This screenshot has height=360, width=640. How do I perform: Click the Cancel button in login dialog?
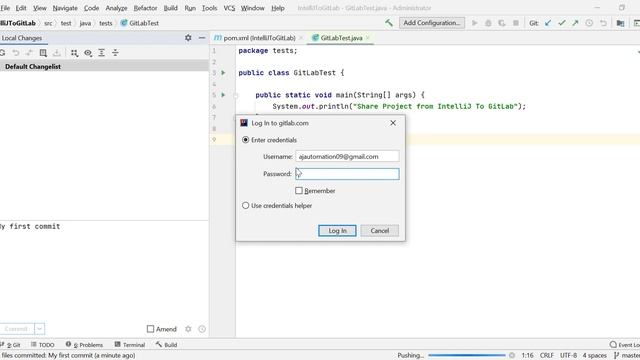(x=380, y=231)
